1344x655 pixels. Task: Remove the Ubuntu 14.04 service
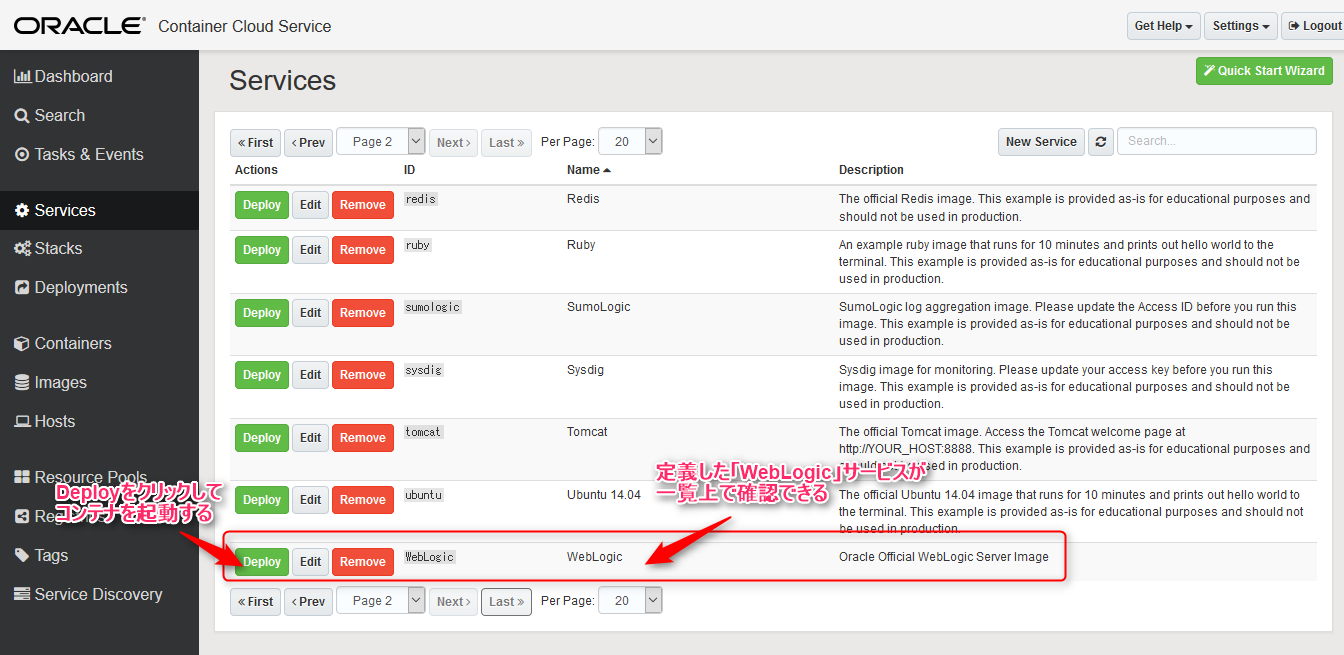click(362, 500)
